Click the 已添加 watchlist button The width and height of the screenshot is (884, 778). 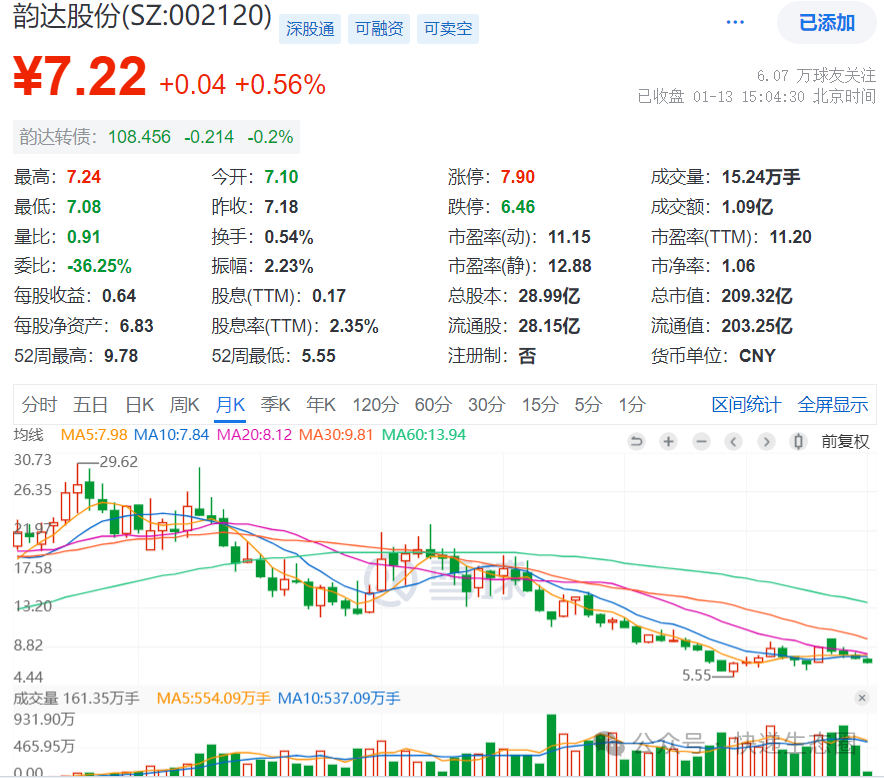click(827, 23)
